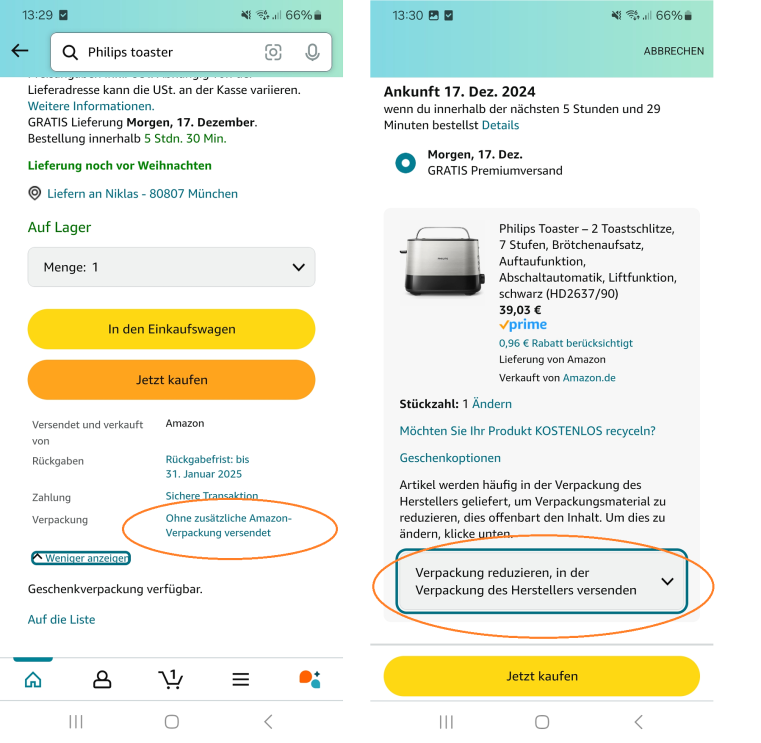The height and width of the screenshot is (743, 761).
Task: Click the orange Jetzt kaufen button
Action: coord(171,380)
